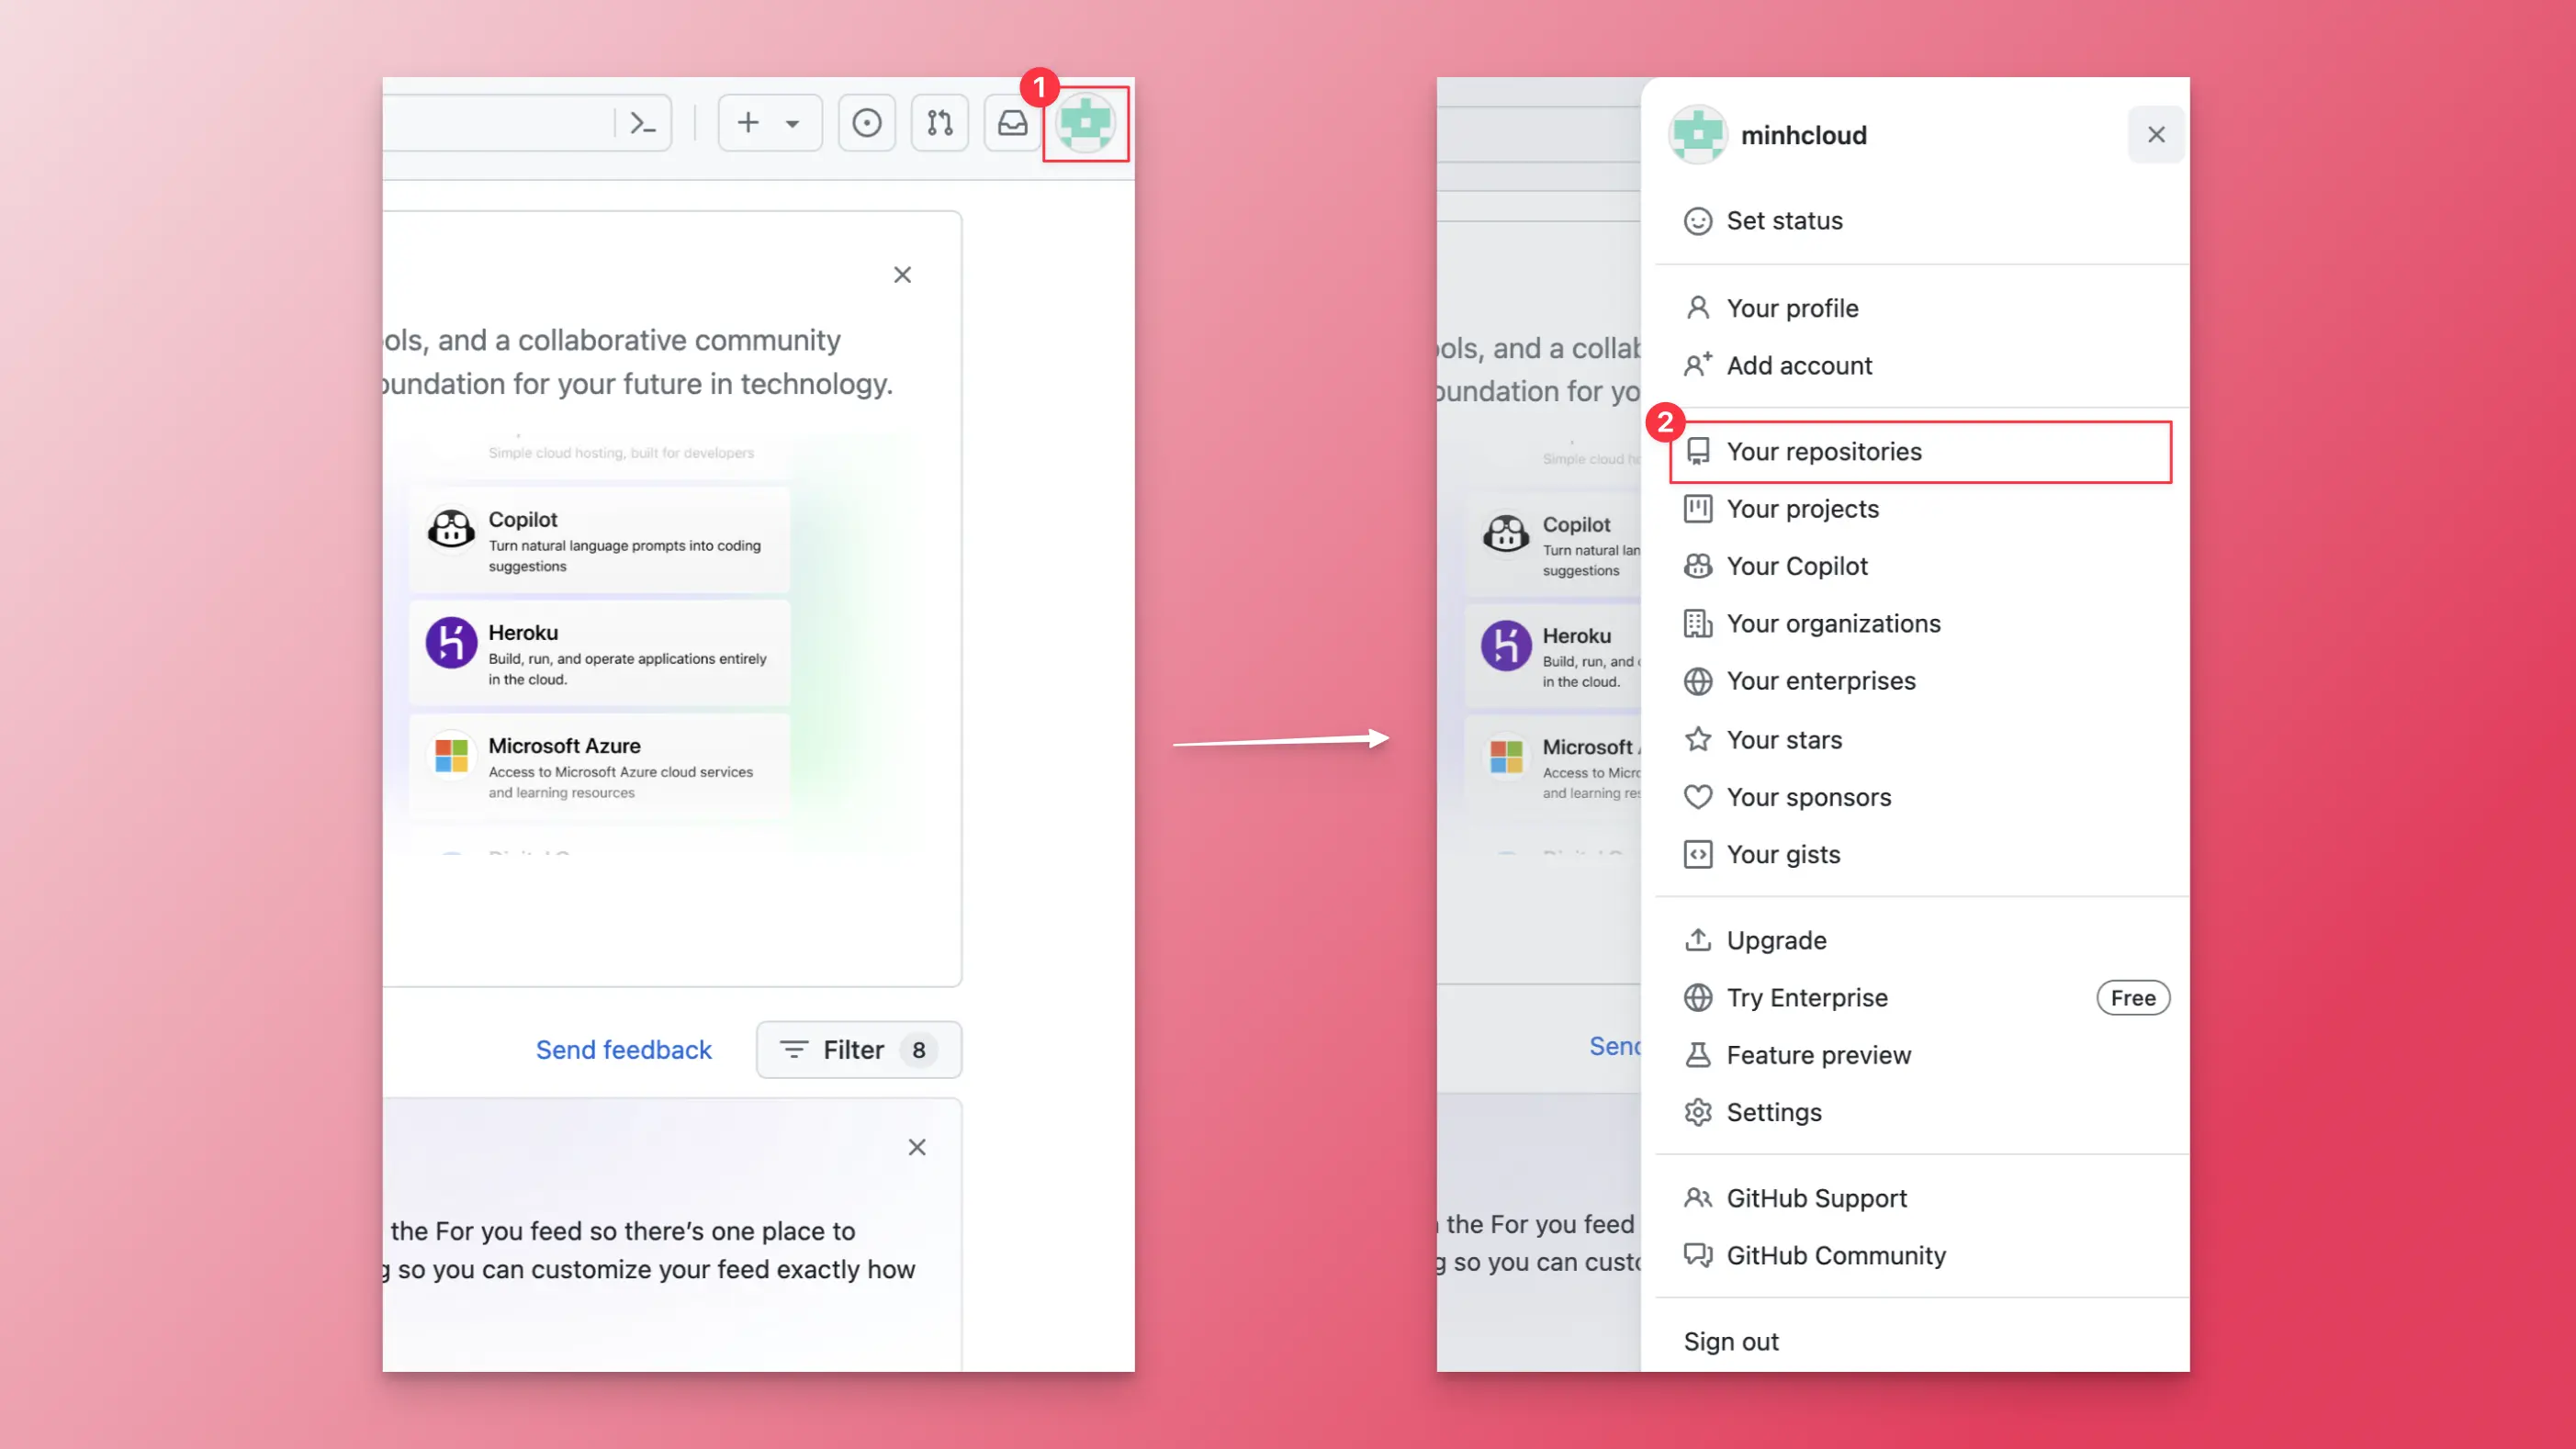Image resolution: width=2576 pixels, height=1449 pixels.
Task: Open Your stars menu item
Action: [x=1920, y=740]
